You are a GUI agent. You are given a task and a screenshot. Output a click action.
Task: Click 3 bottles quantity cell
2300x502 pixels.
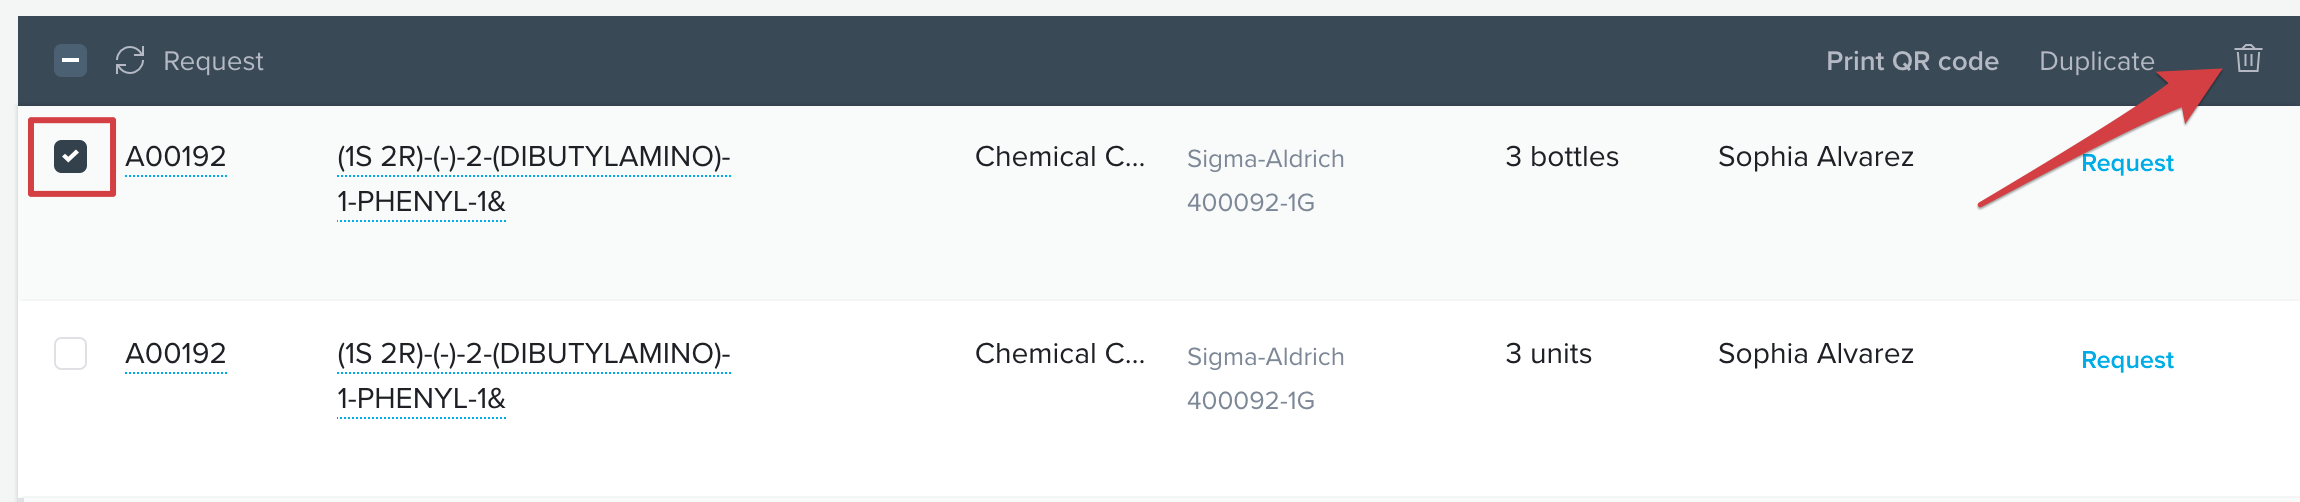tap(1562, 157)
